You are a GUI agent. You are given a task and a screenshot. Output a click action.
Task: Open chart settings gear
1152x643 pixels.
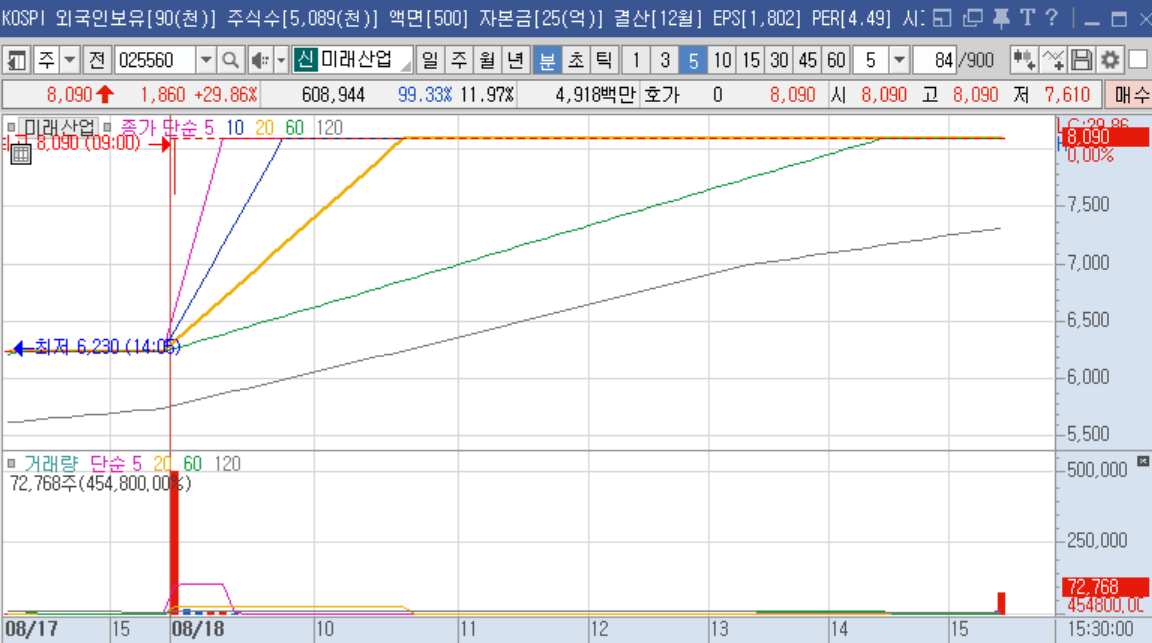pos(1109,60)
